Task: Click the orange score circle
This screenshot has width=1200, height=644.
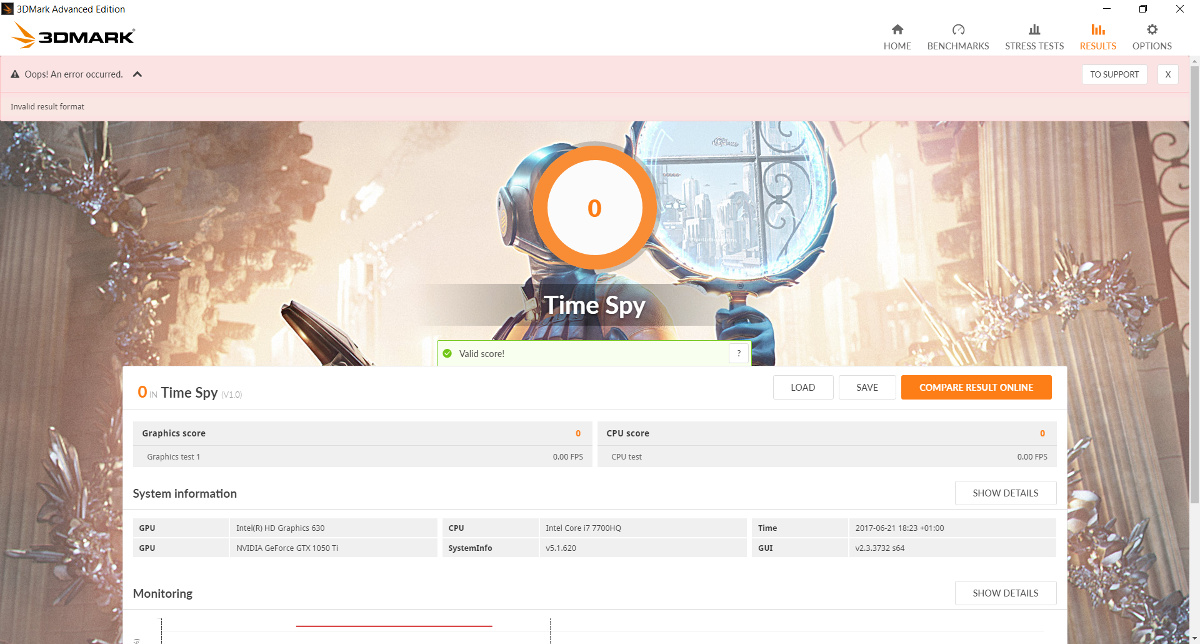Action: coord(595,208)
